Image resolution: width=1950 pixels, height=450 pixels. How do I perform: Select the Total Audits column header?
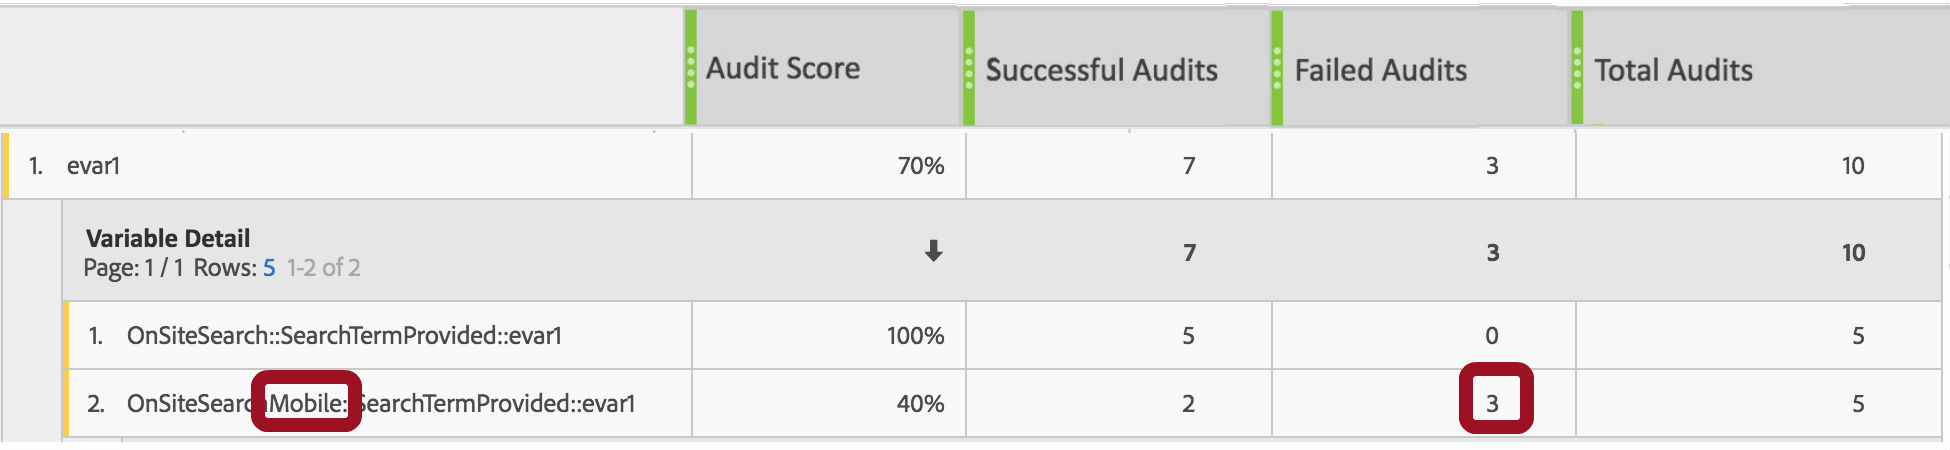coord(1760,68)
